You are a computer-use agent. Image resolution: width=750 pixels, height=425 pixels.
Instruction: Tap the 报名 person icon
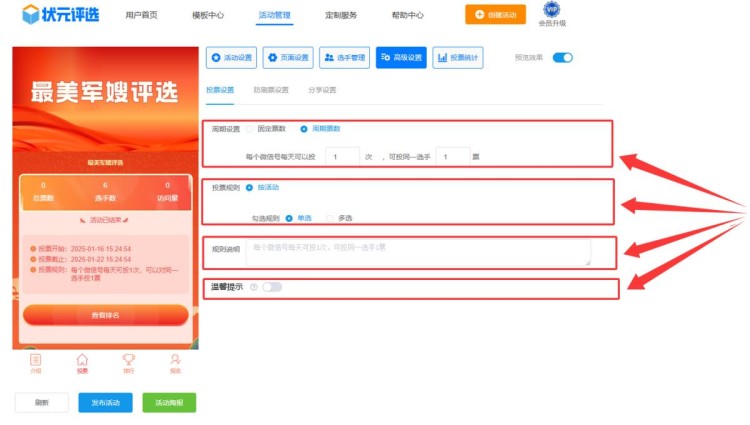pos(175,362)
